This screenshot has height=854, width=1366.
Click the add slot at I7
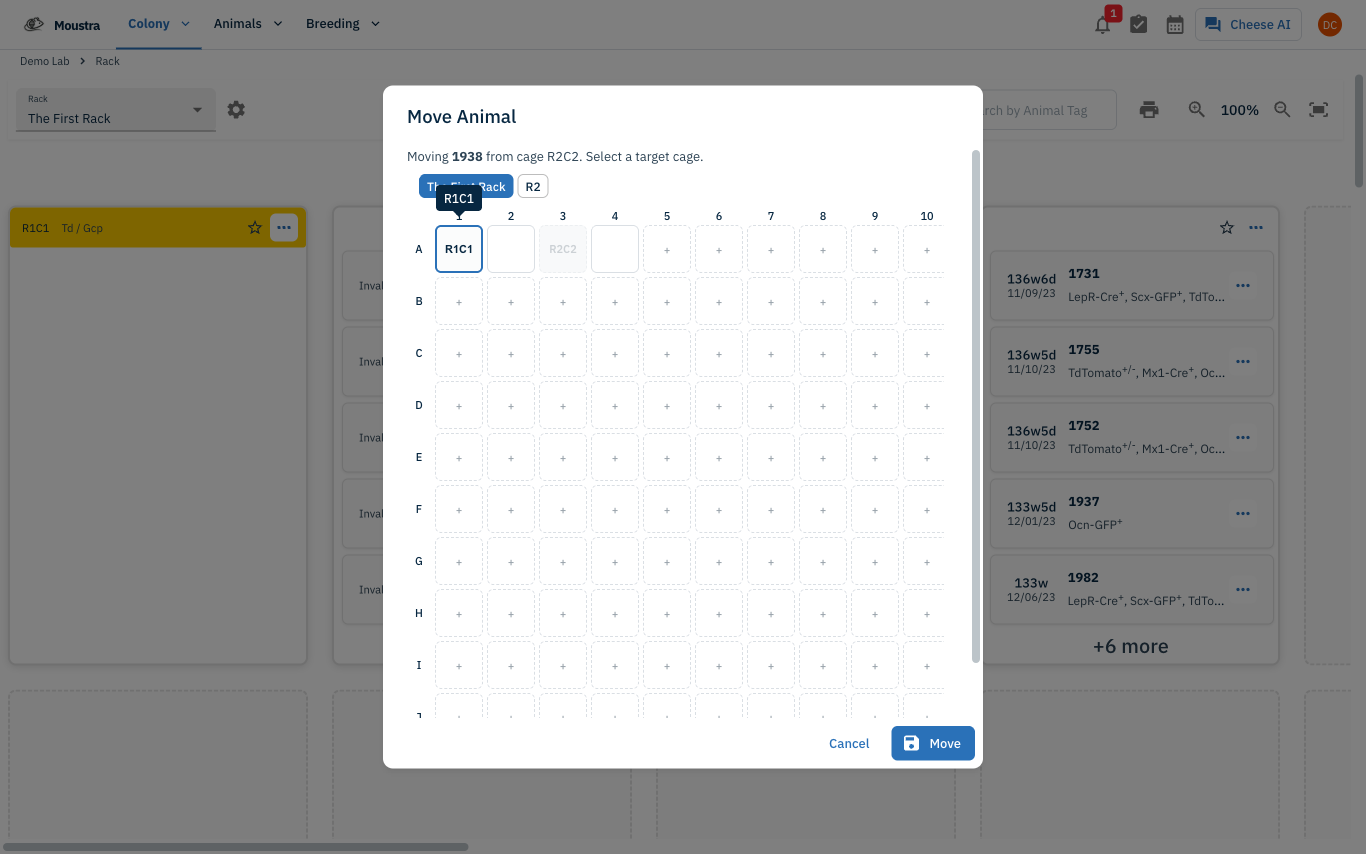click(771, 665)
